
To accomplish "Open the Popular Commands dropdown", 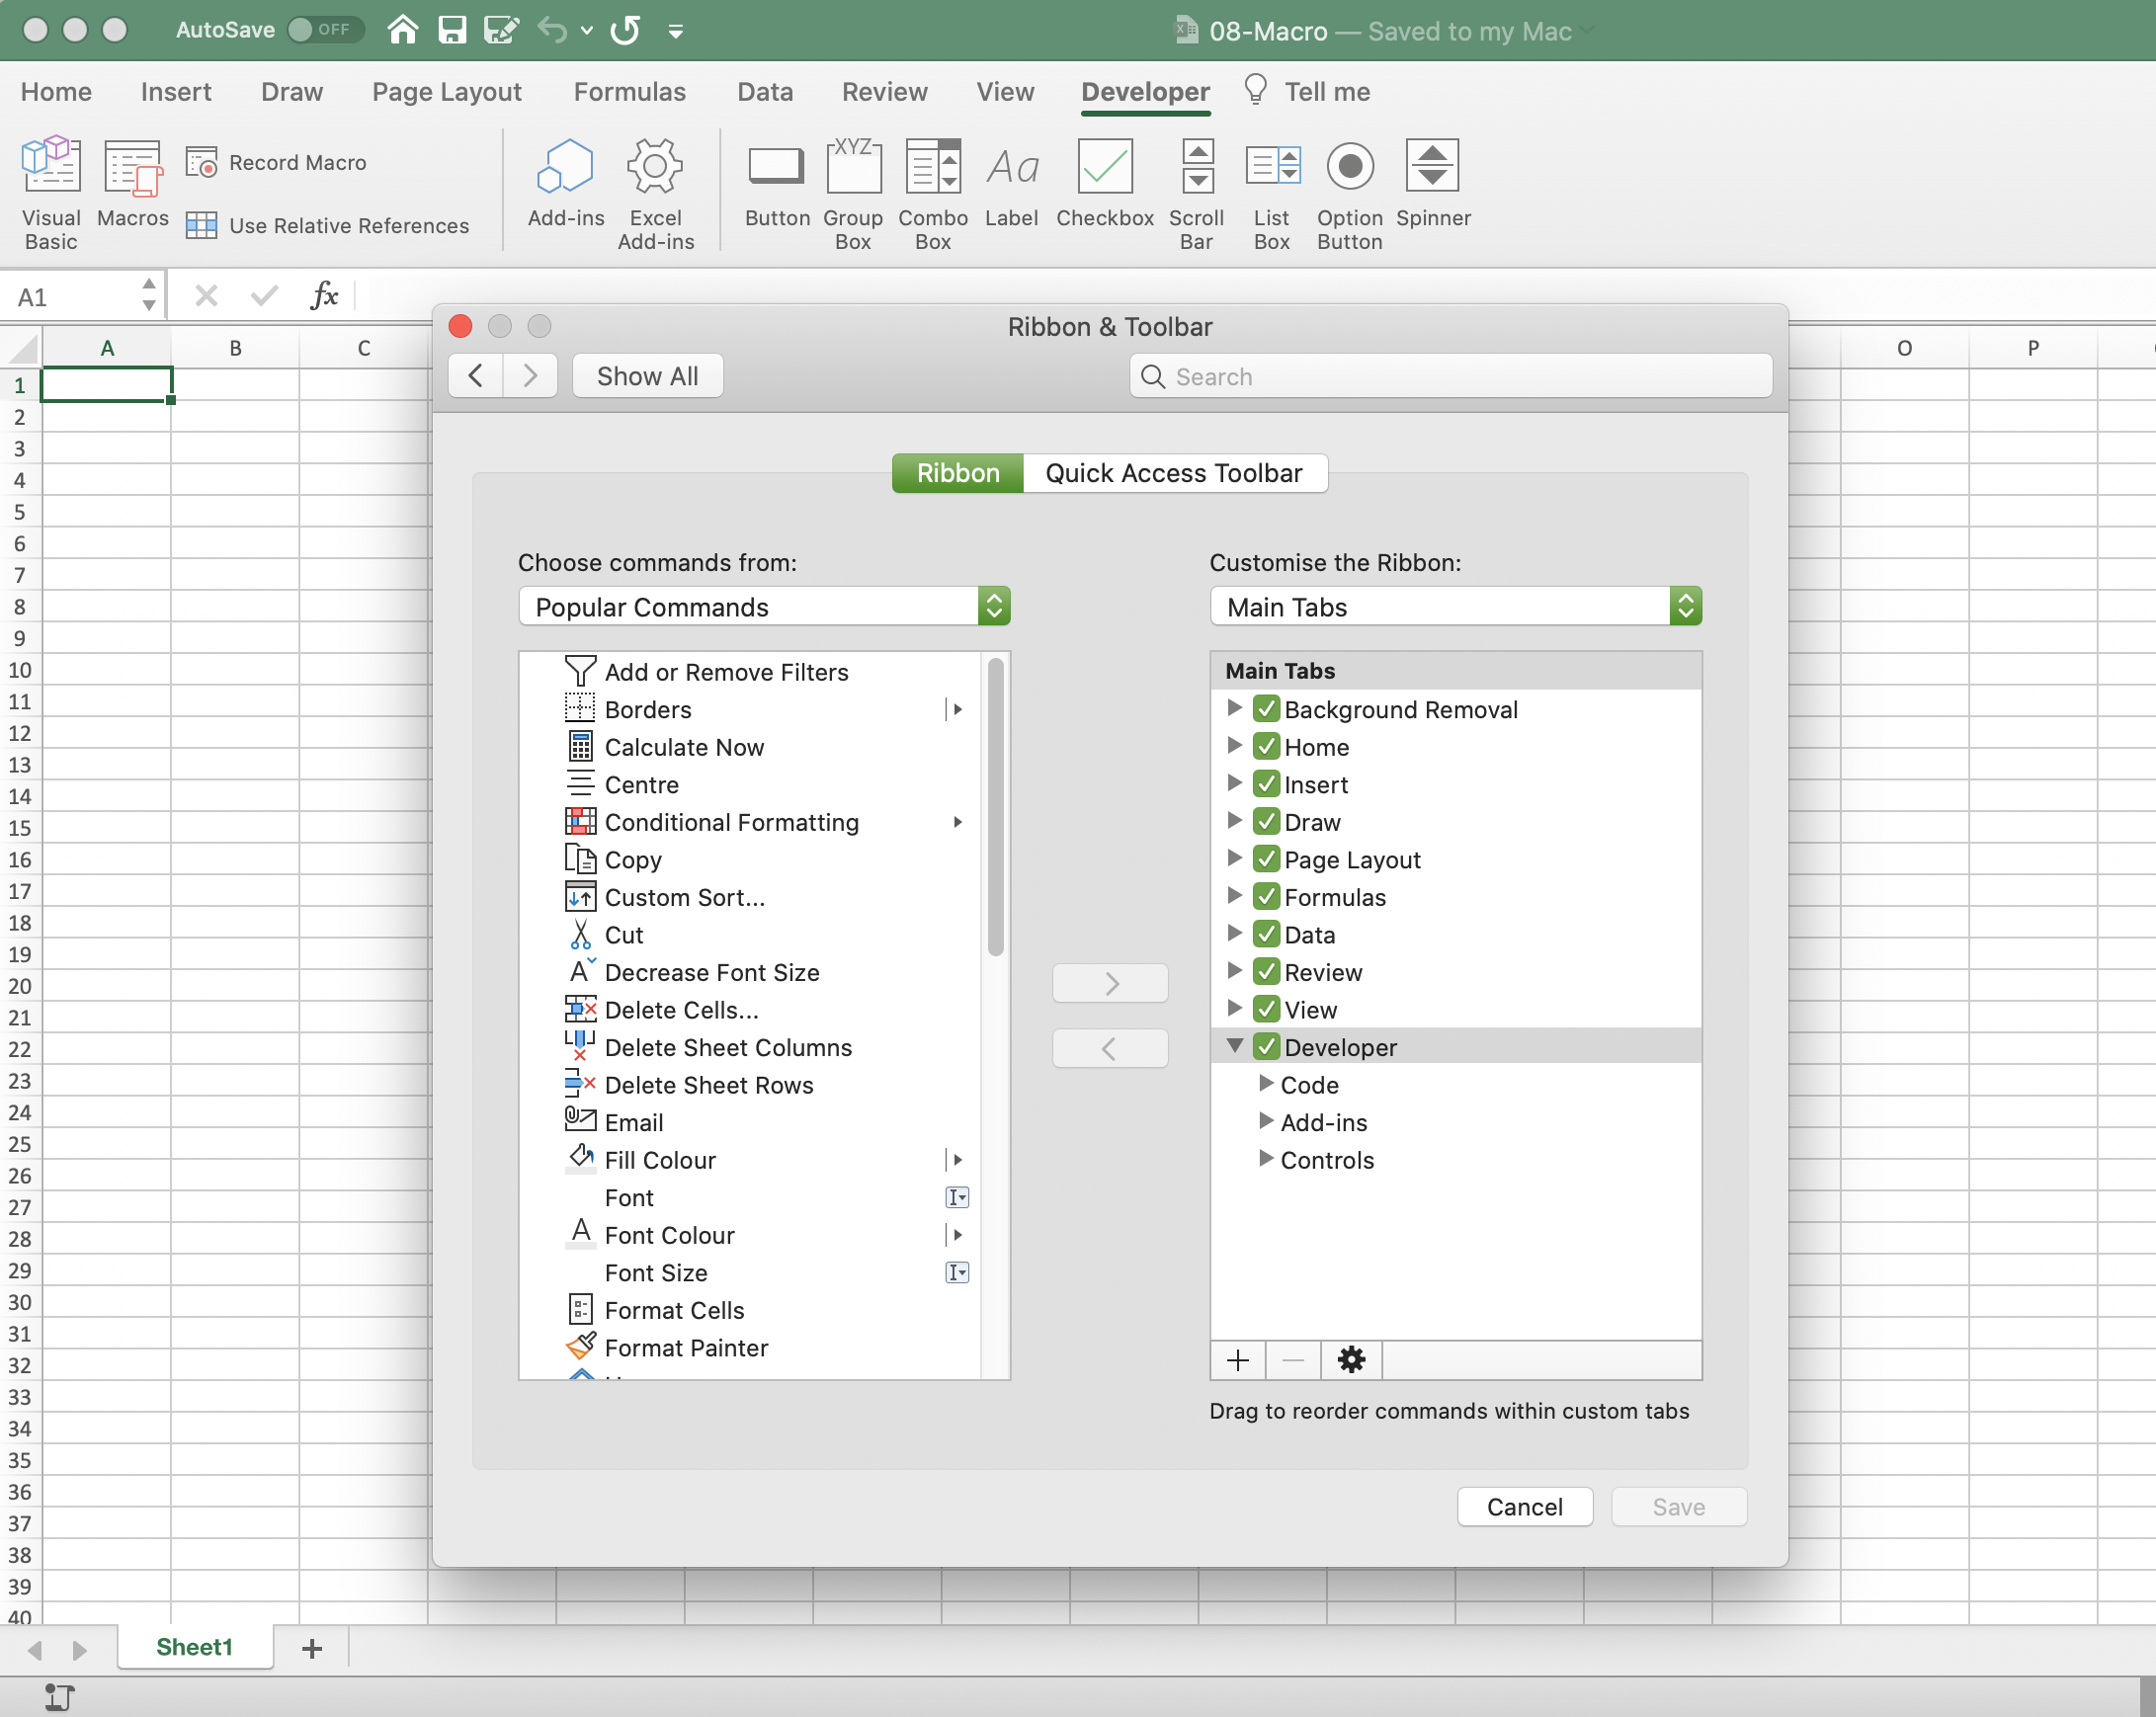I will pos(764,607).
